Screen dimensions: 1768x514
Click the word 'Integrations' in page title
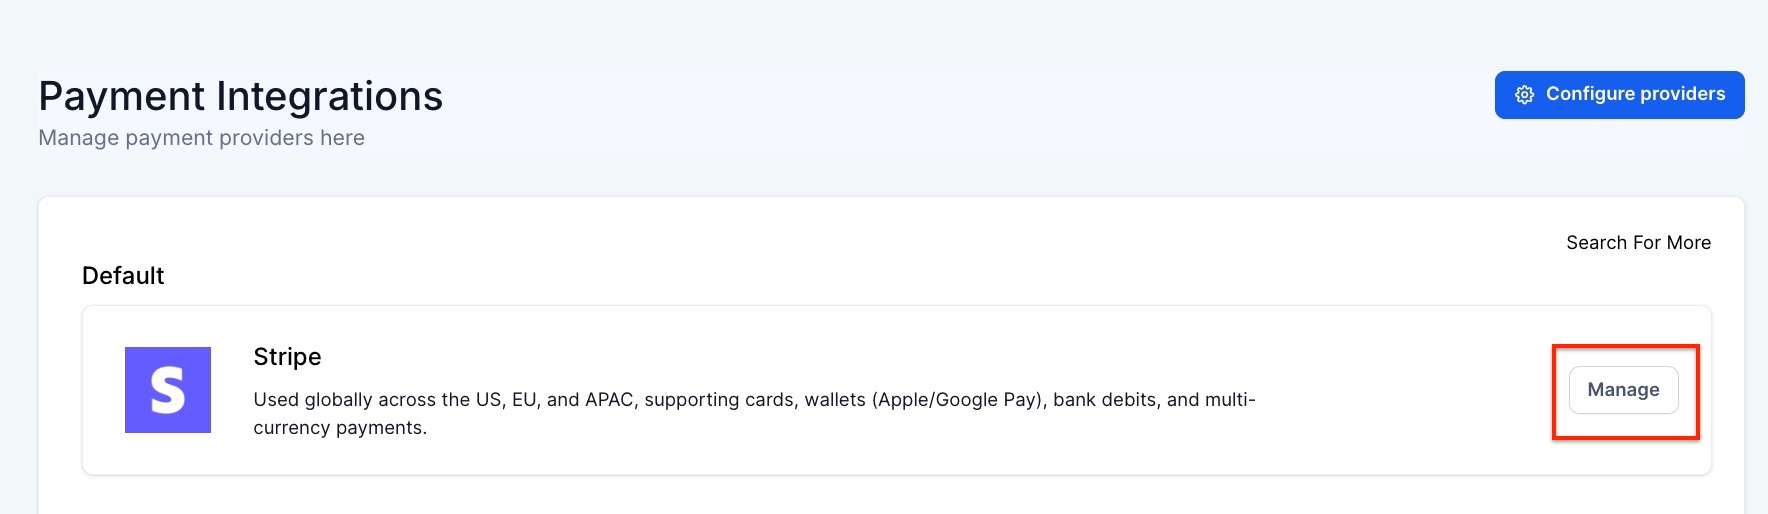pyautogui.click(x=329, y=97)
